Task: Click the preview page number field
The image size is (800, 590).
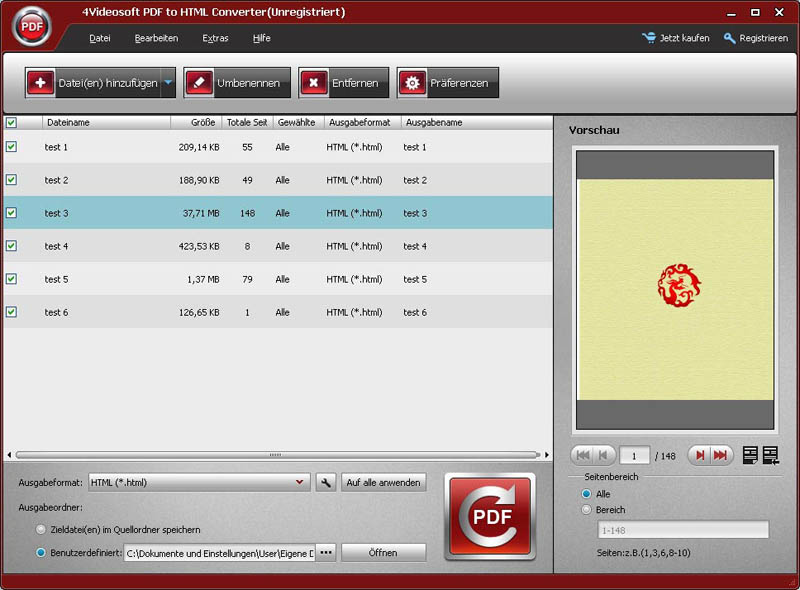Action: click(x=634, y=455)
